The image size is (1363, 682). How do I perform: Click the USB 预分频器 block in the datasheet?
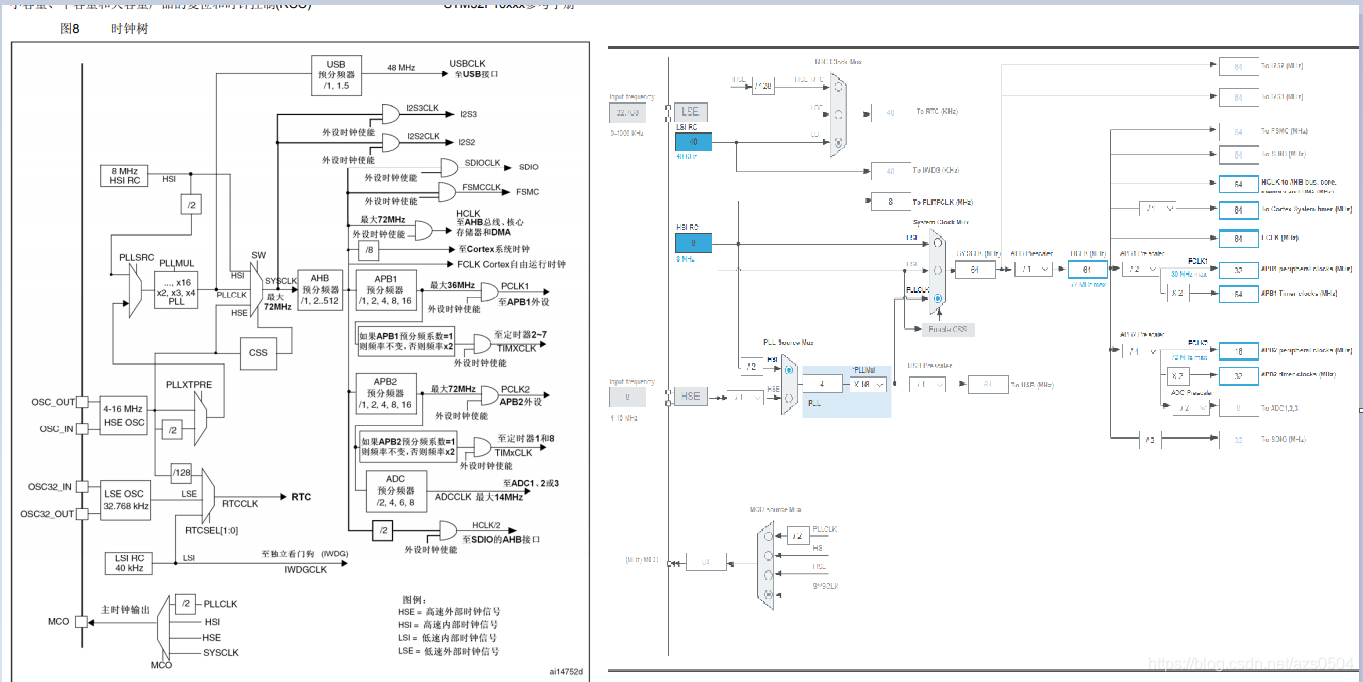(336, 76)
